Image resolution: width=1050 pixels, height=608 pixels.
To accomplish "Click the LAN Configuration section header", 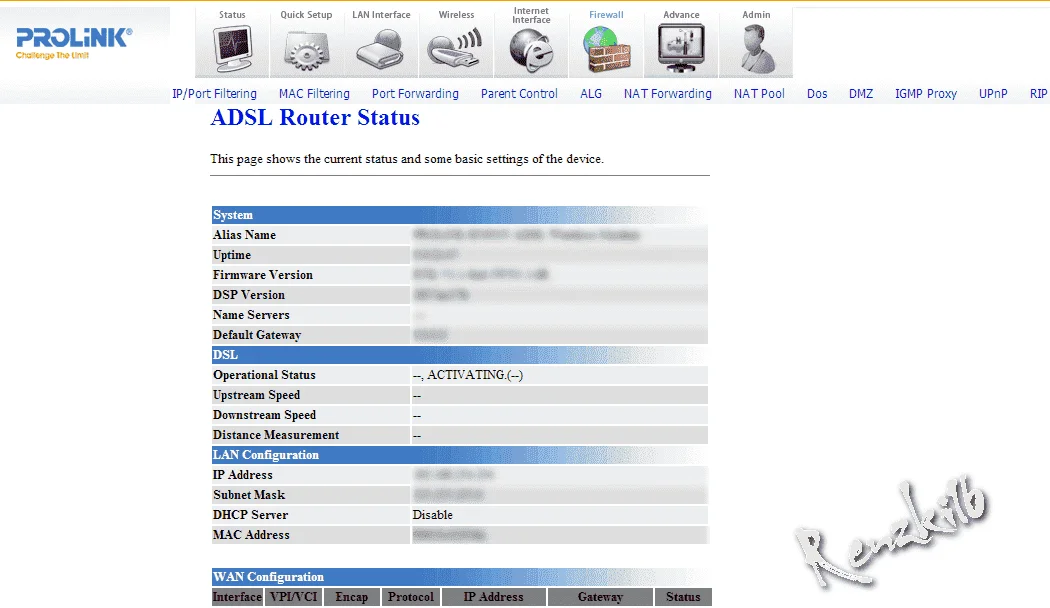I will pyautogui.click(x=459, y=455).
